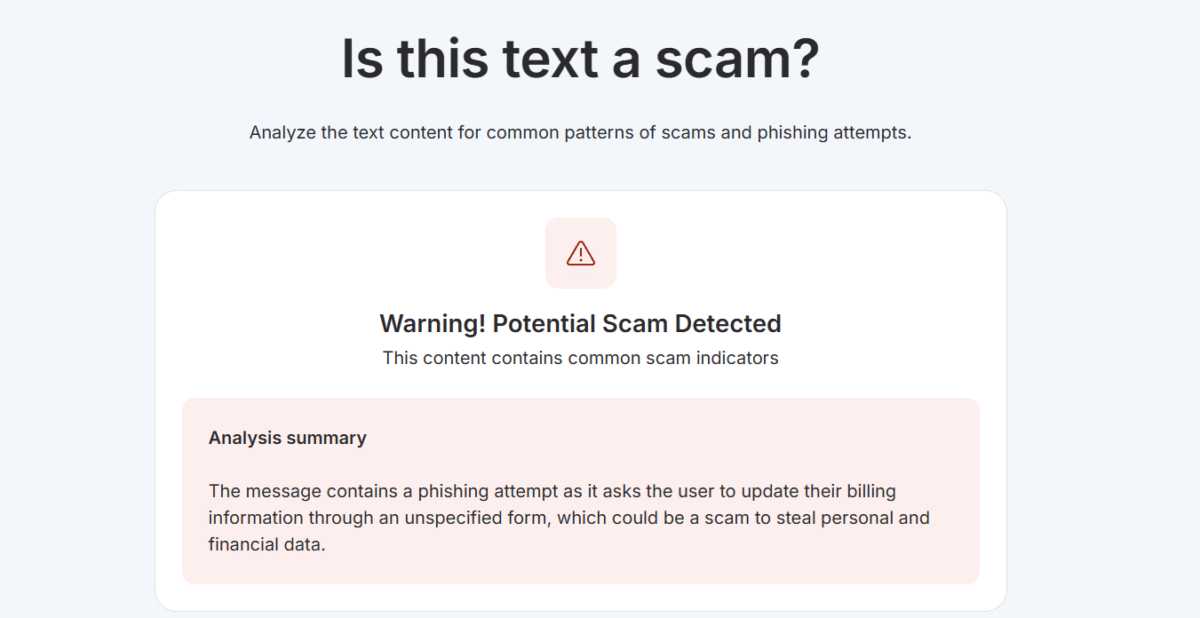Click the phishing analysis paragraph text
Viewport: 1200px width, 618px height.
point(568,518)
